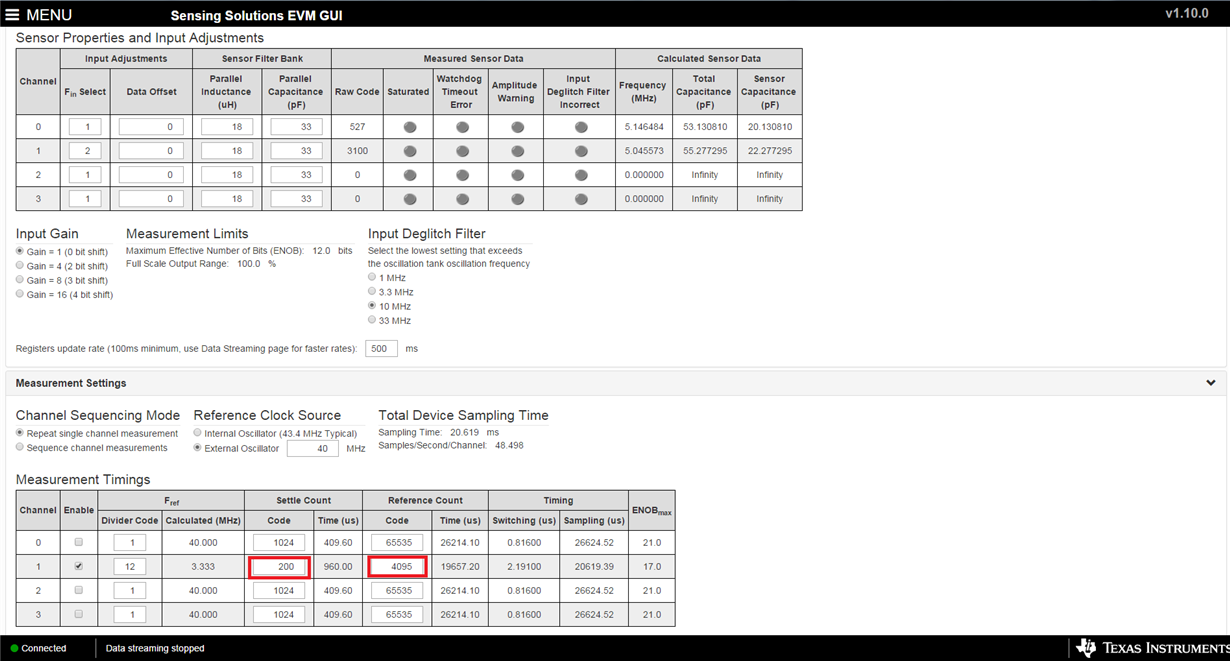Click channel 2 Data Offset field
The width and height of the screenshot is (1230, 661).
click(151, 175)
